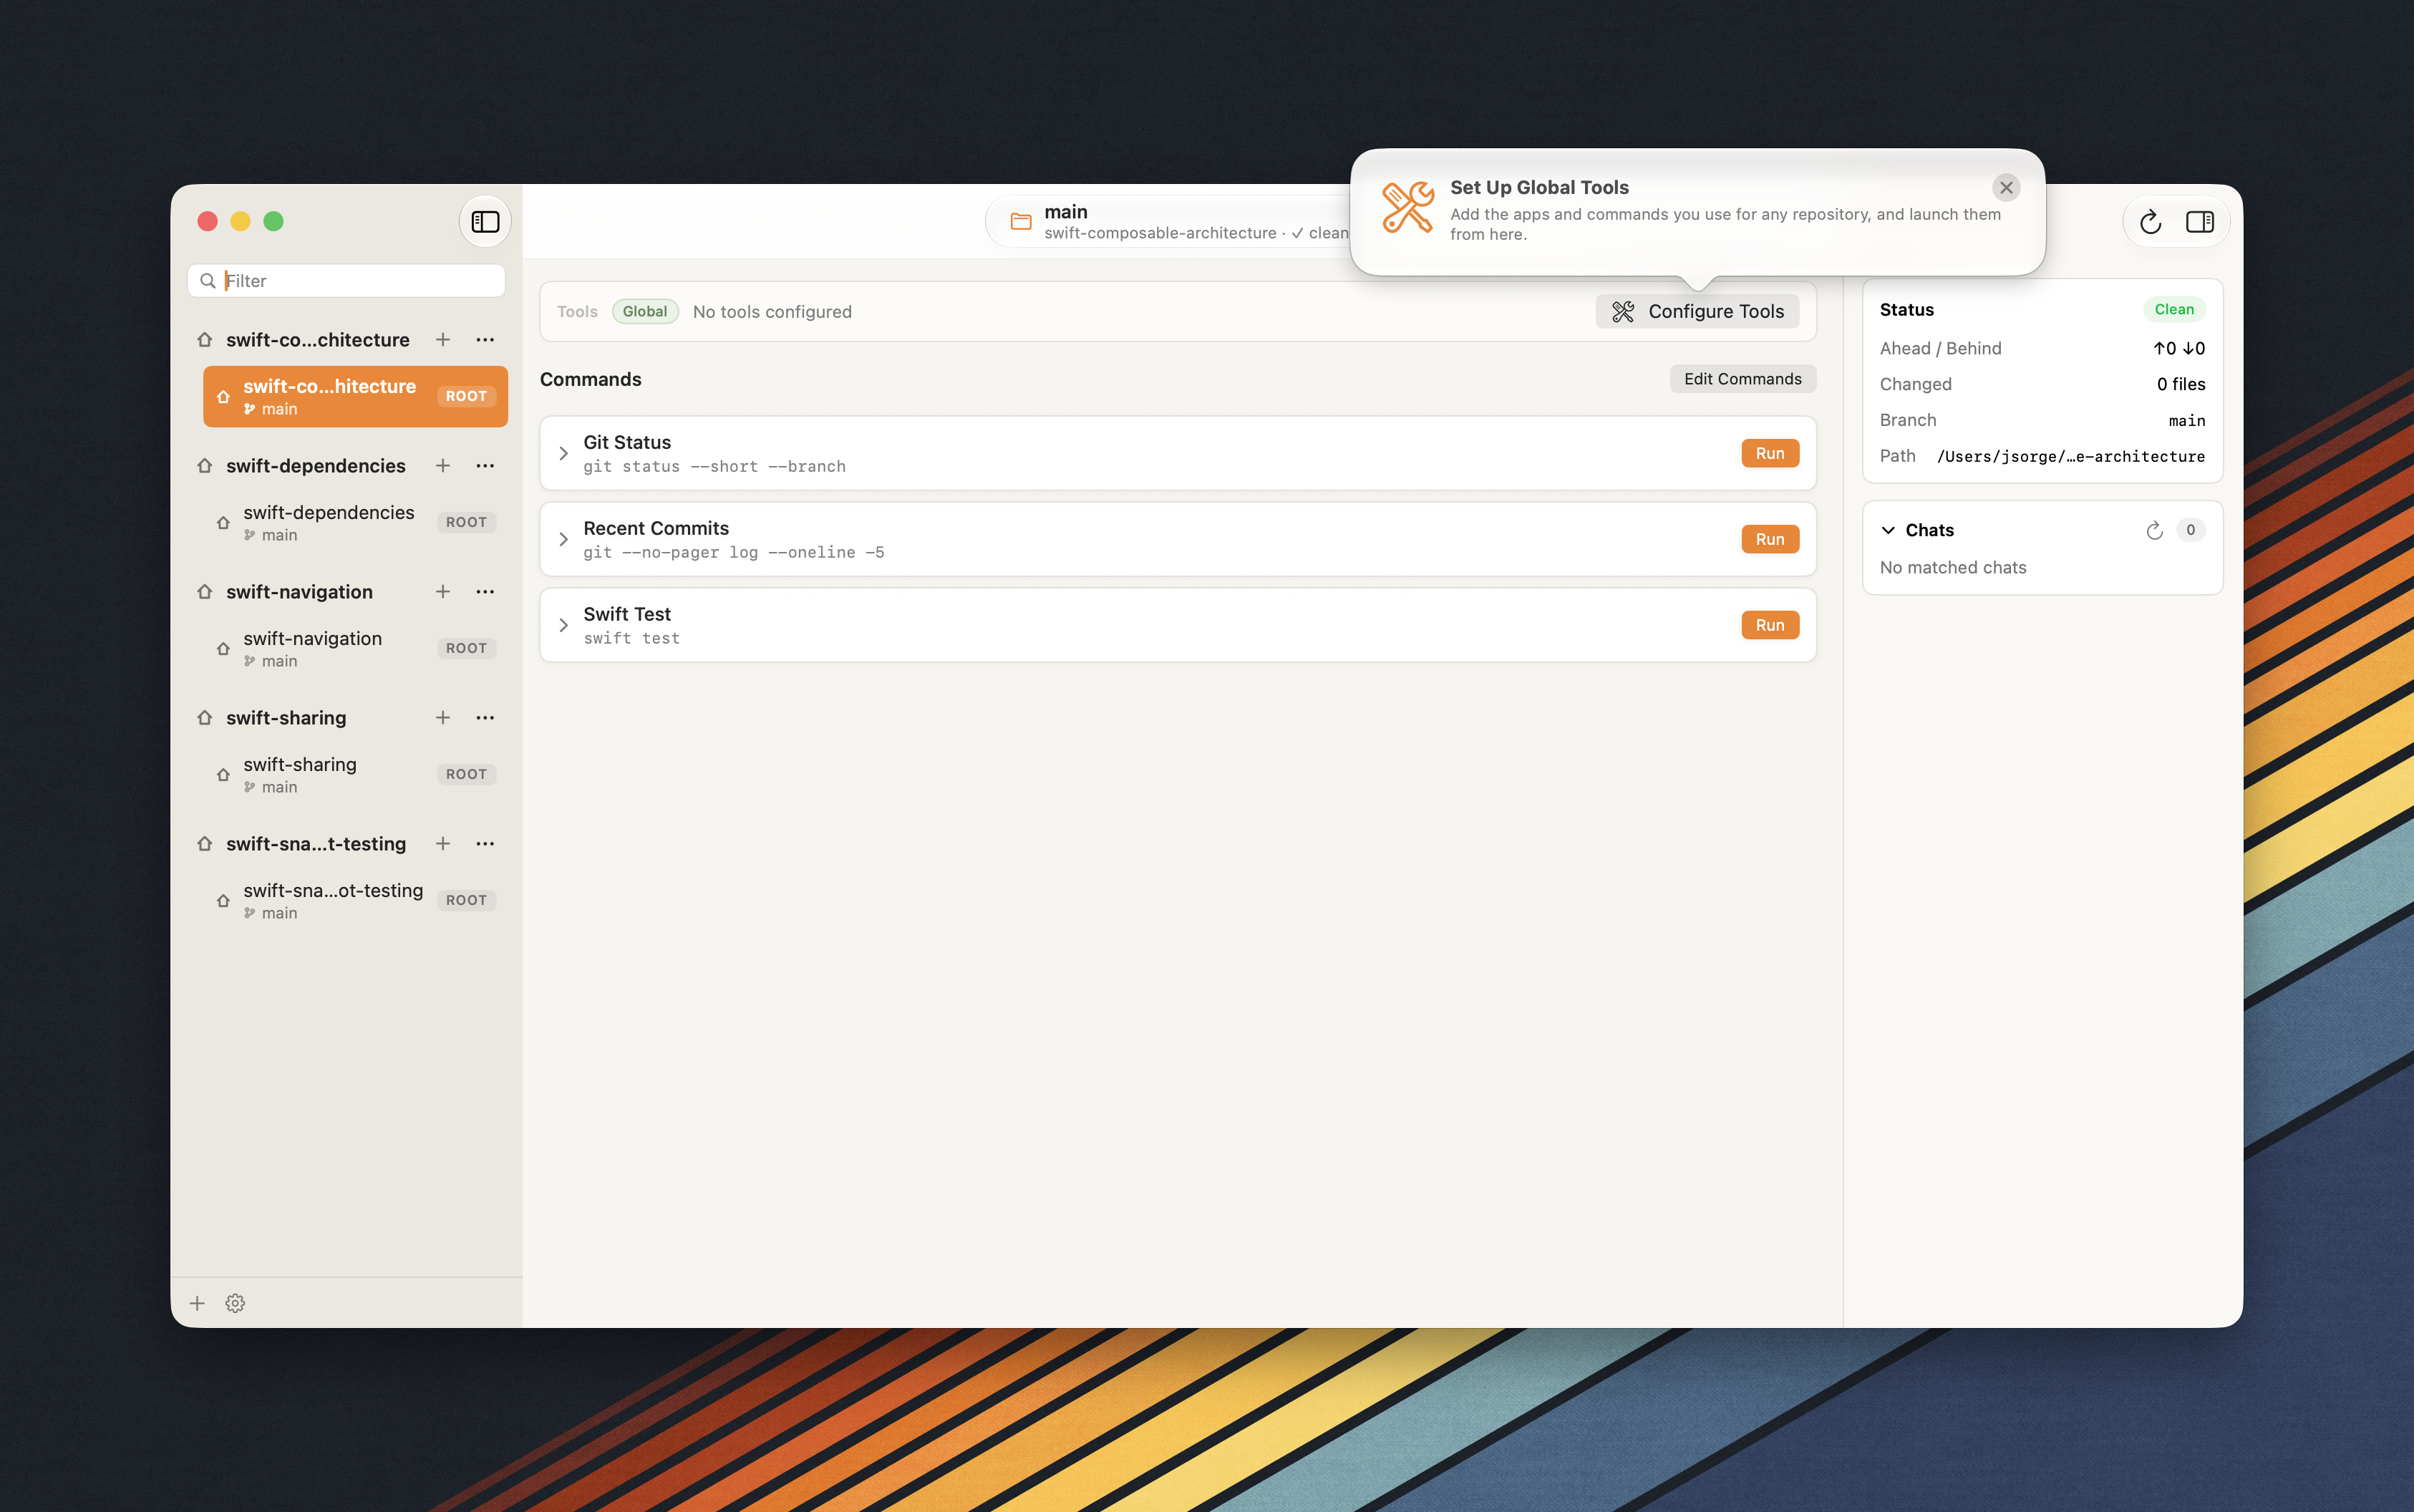
Task: Click the Changed value 0 files
Action: [2180, 384]
